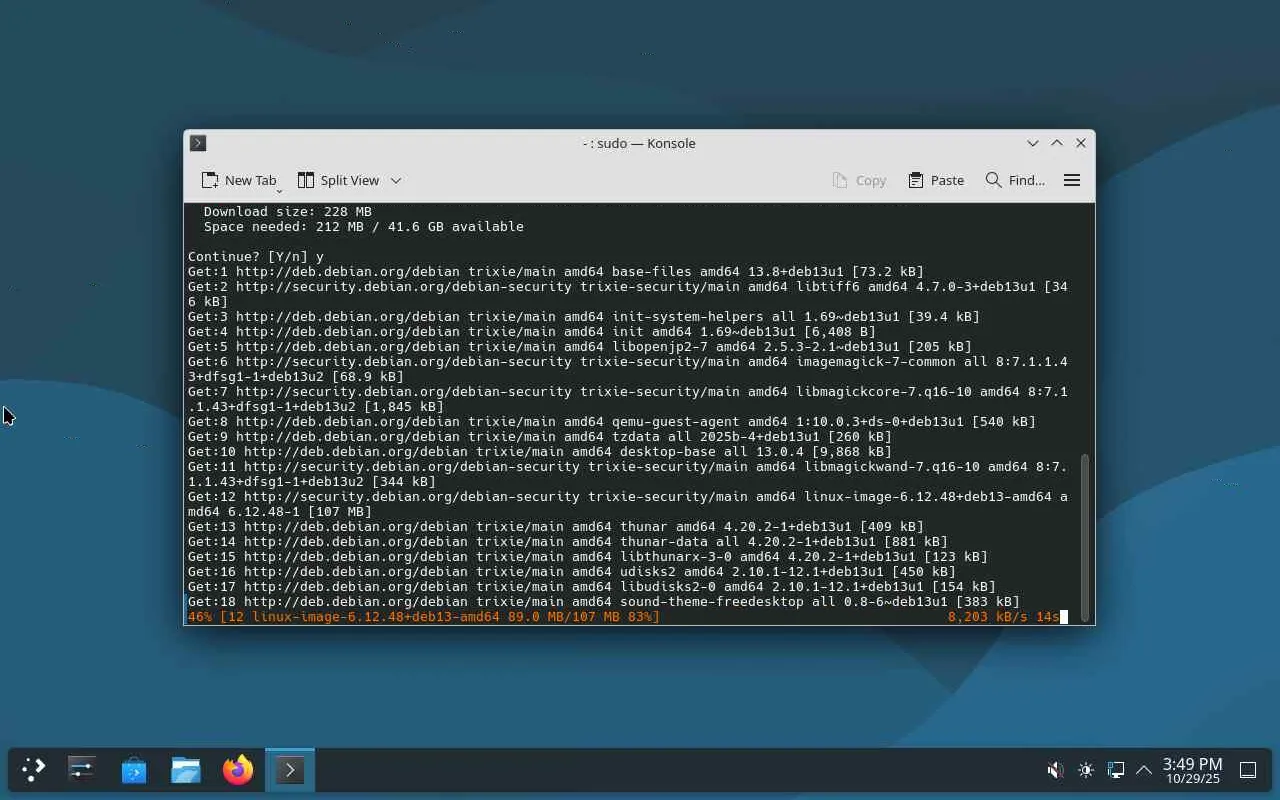Click the "Space needed: 212 MB" line
The image size is (1280, 800).
[x=364, y=227]
